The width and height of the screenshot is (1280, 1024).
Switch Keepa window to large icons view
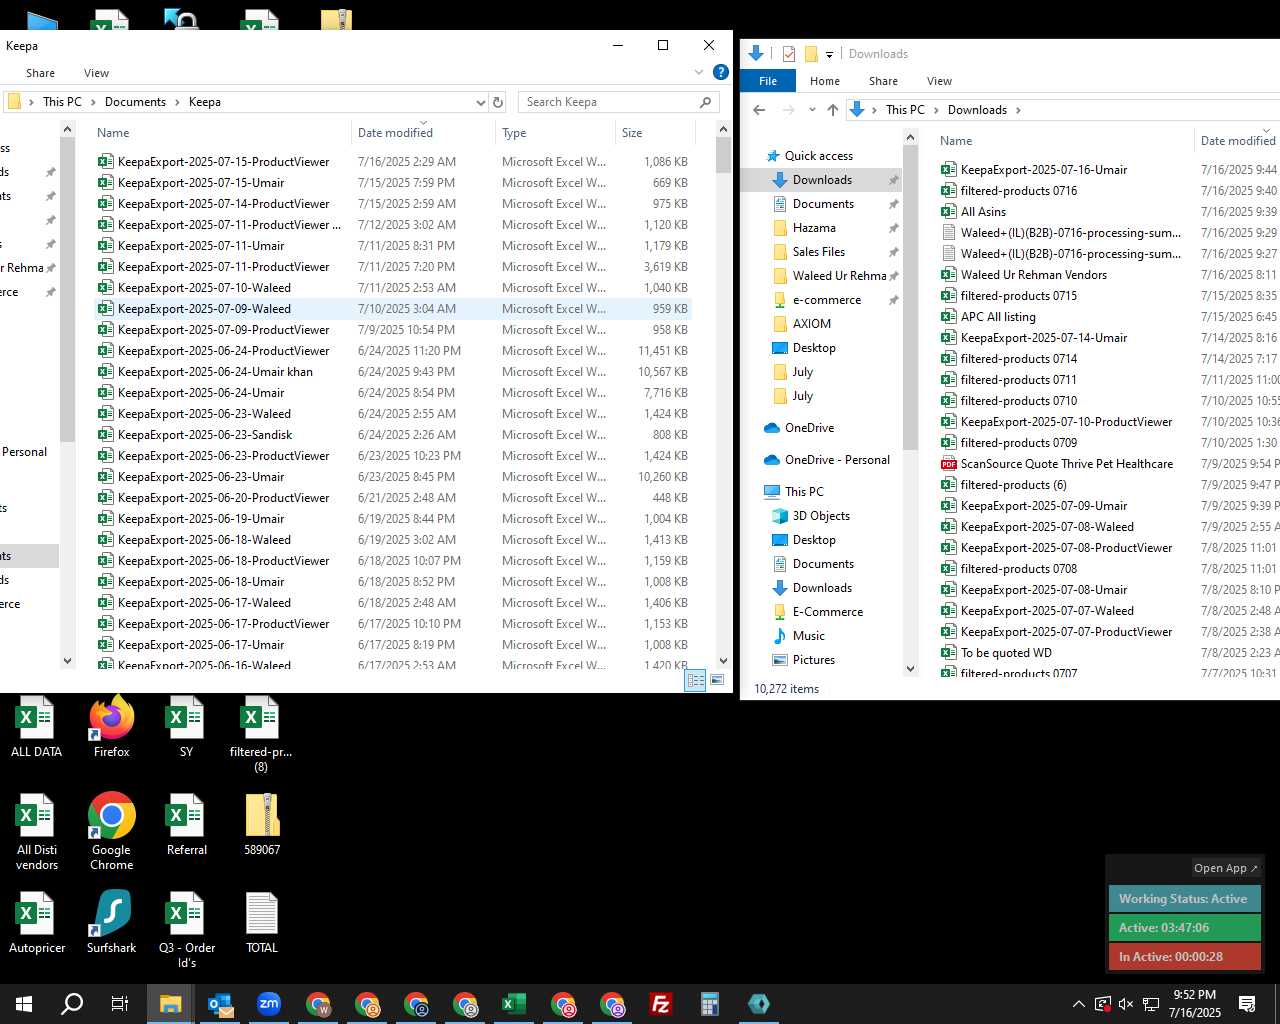(x=717, y=680)
